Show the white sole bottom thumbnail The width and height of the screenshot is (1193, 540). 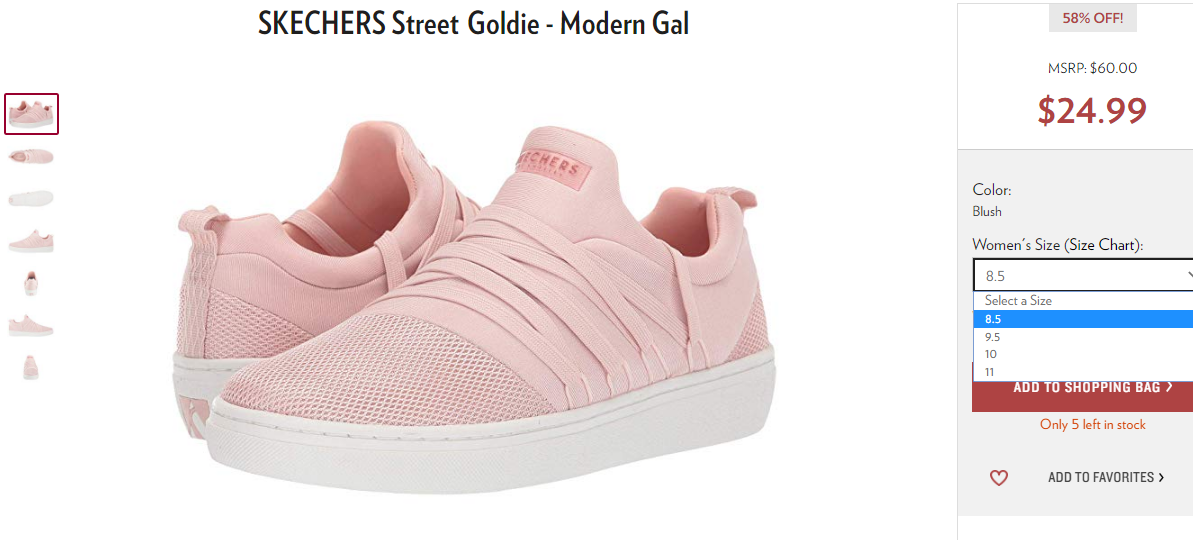point(31,198)
